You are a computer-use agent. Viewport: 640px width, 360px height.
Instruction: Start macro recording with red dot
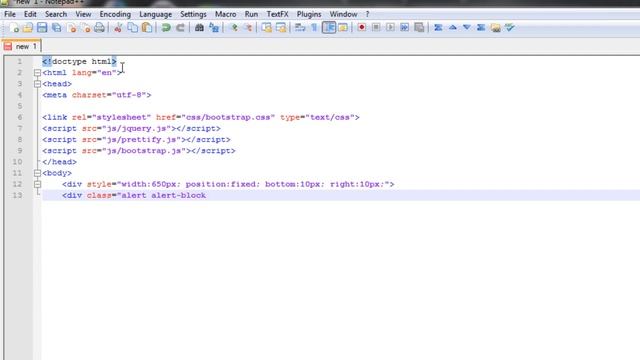[x=362, y=28]
